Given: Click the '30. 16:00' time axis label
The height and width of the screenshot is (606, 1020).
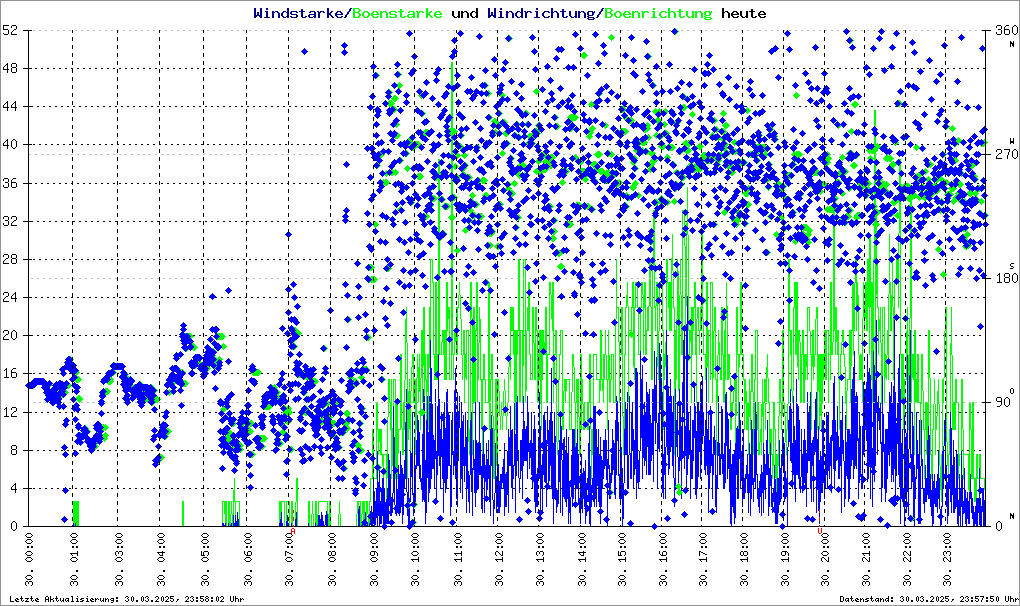Looking at the screenshot, I should (663, 561).
